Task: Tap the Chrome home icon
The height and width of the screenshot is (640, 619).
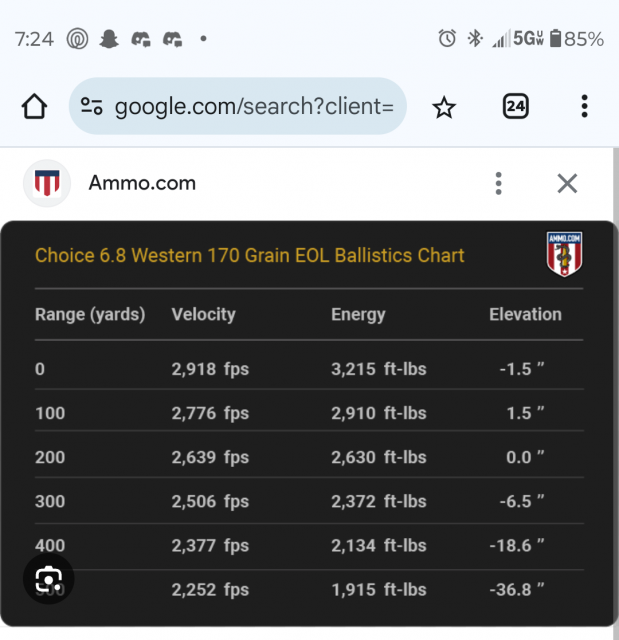Action: click(x=35, y=106)
